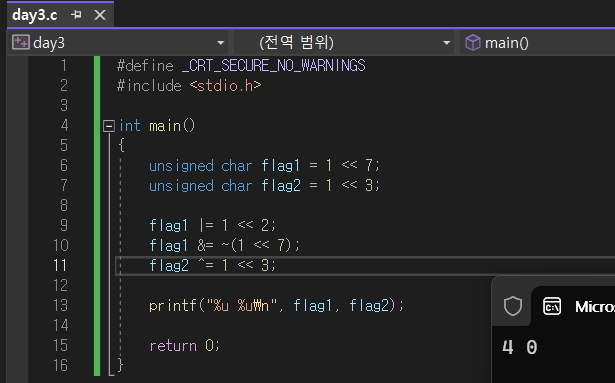The image size is (615, 383).
Task: Click the closing brace on line 16
Action: pos(120,366)
